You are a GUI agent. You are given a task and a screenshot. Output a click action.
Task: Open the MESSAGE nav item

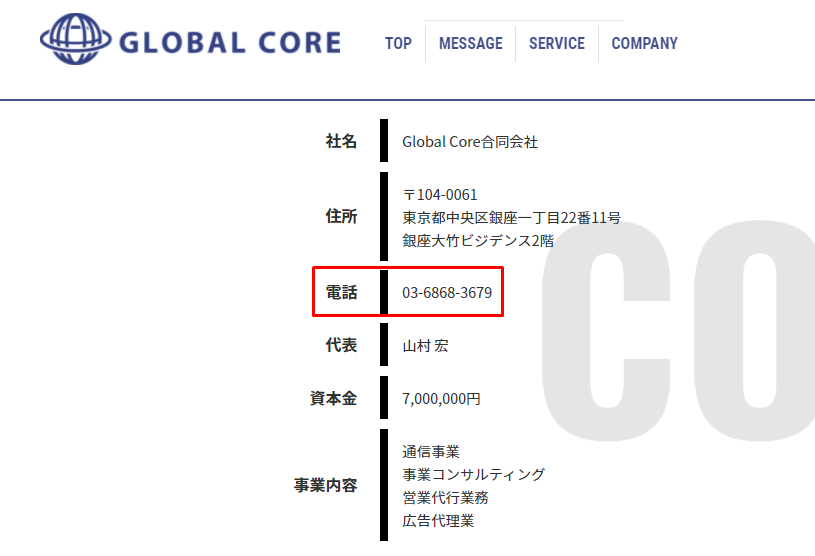(x=470, y=44)
